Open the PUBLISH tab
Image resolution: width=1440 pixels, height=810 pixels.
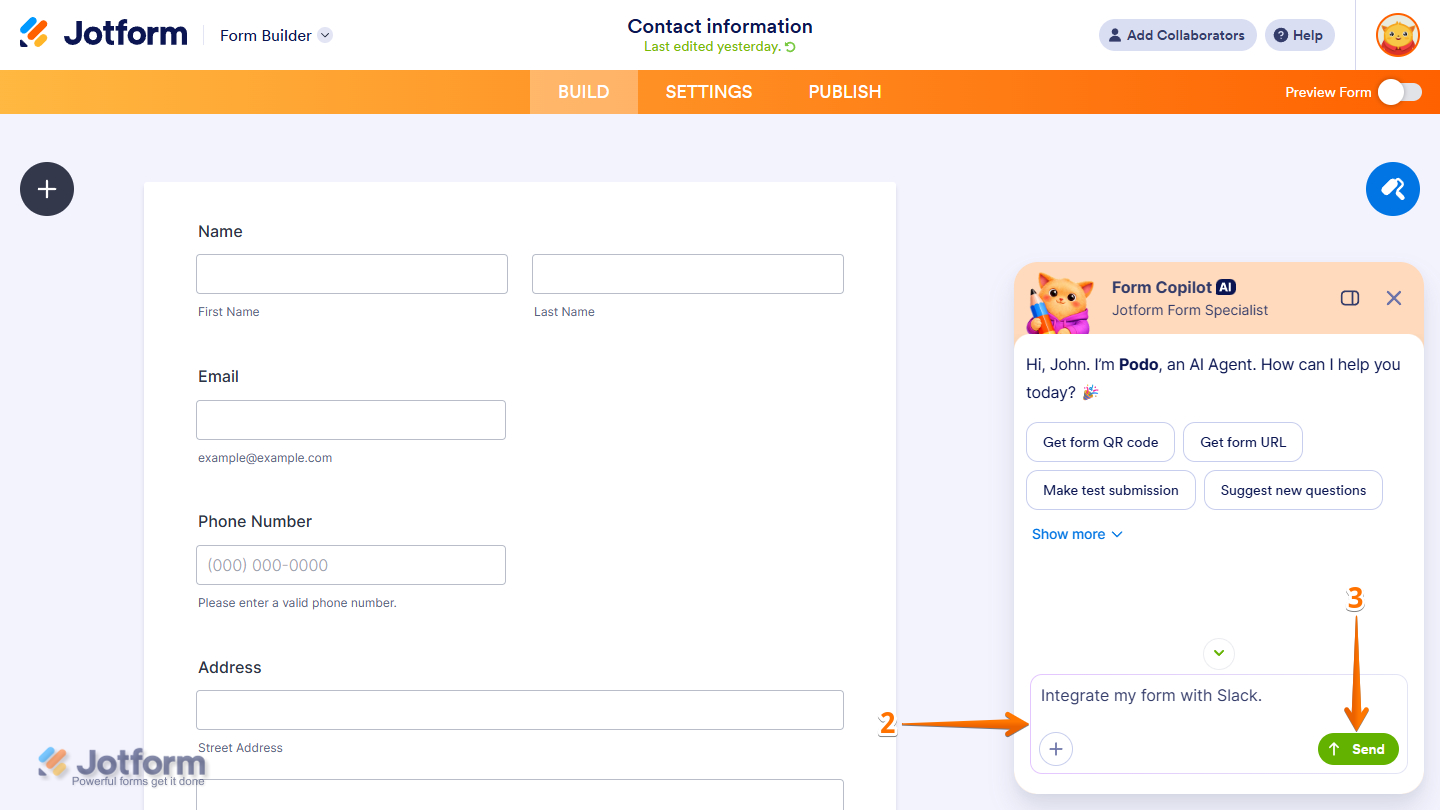pyautogui.click(x=844, y=91)
